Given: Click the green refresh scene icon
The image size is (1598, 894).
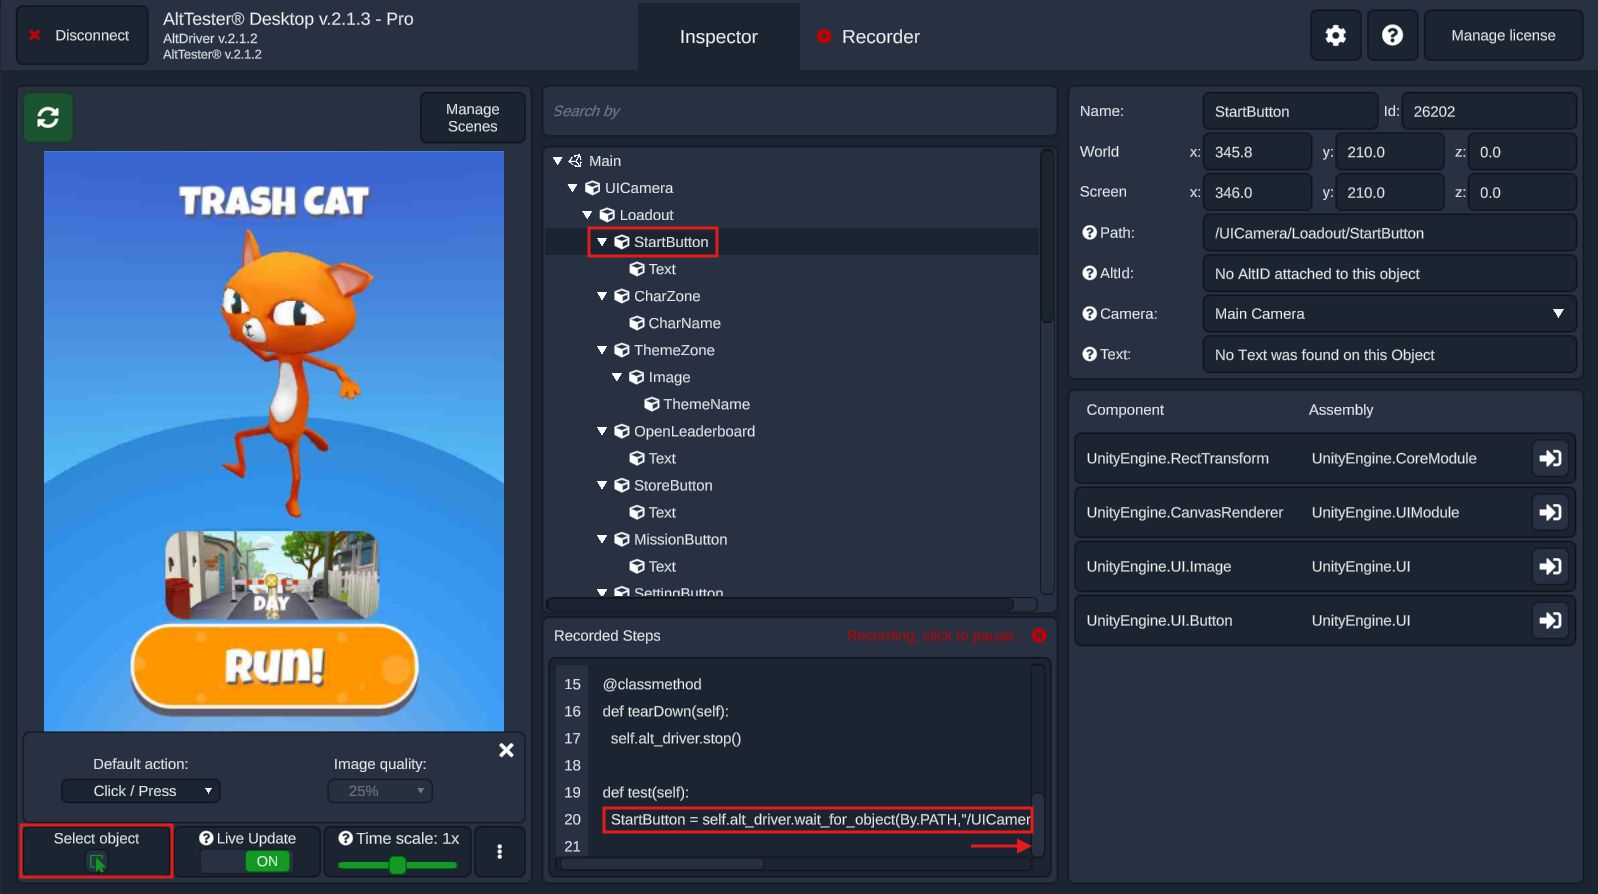Looking at the screenshot, I should [48, 118].
